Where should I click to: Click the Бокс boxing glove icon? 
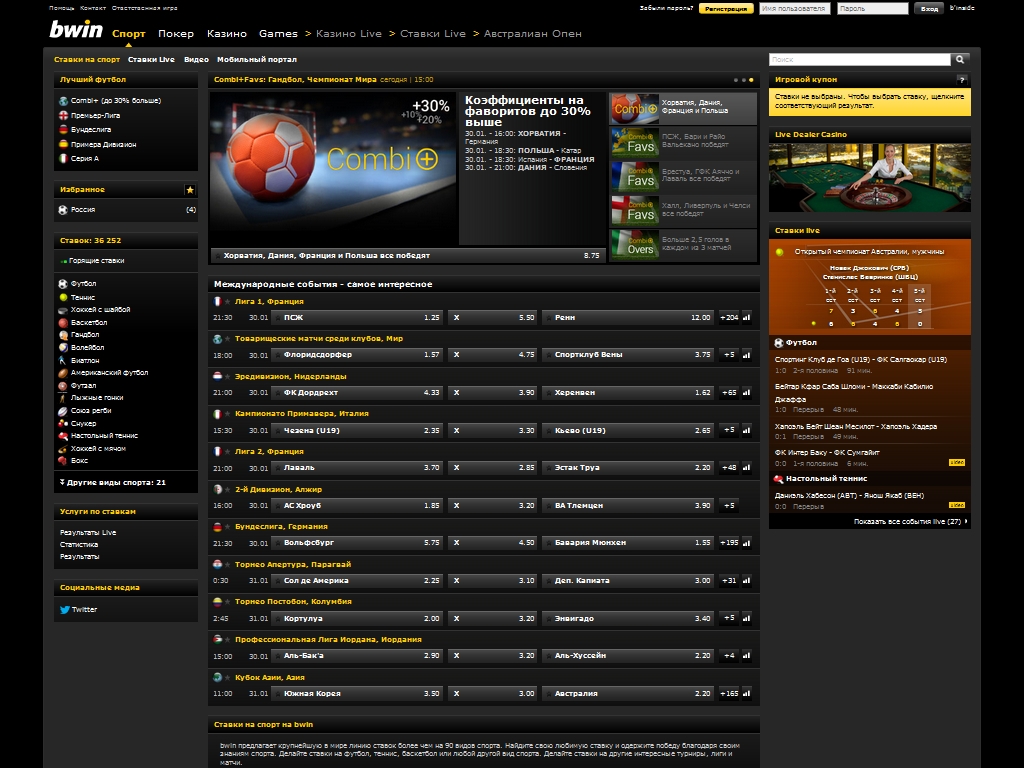pos(64,460)
